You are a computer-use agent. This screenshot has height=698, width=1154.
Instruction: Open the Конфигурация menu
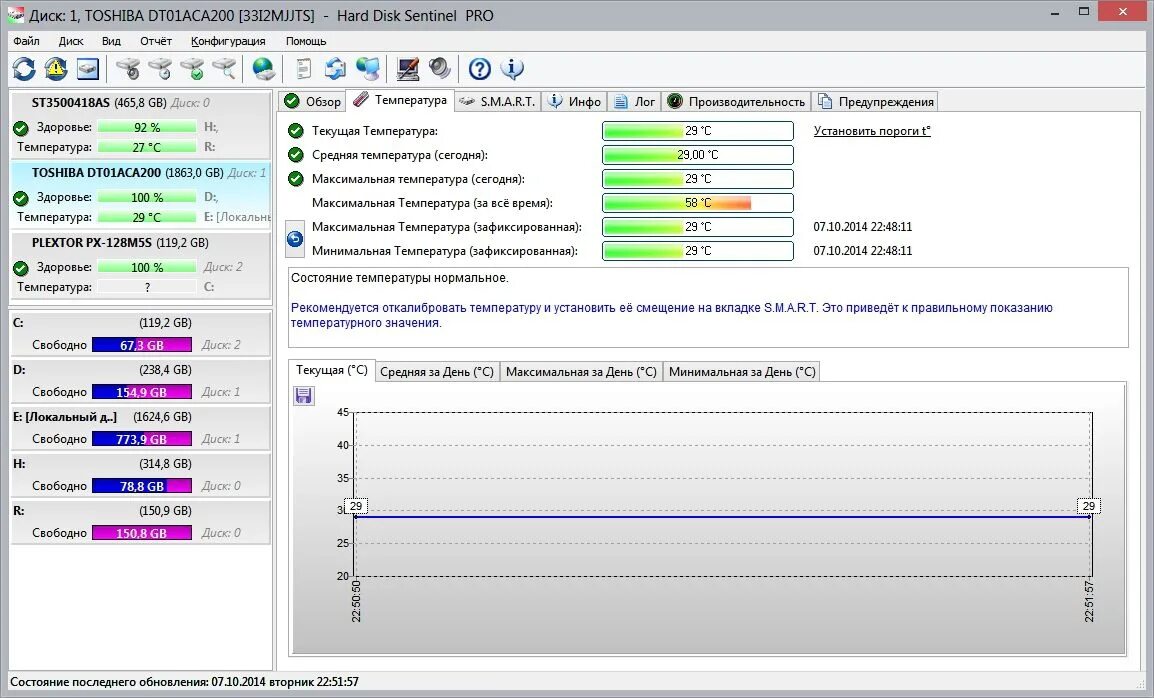click(228, 41)
